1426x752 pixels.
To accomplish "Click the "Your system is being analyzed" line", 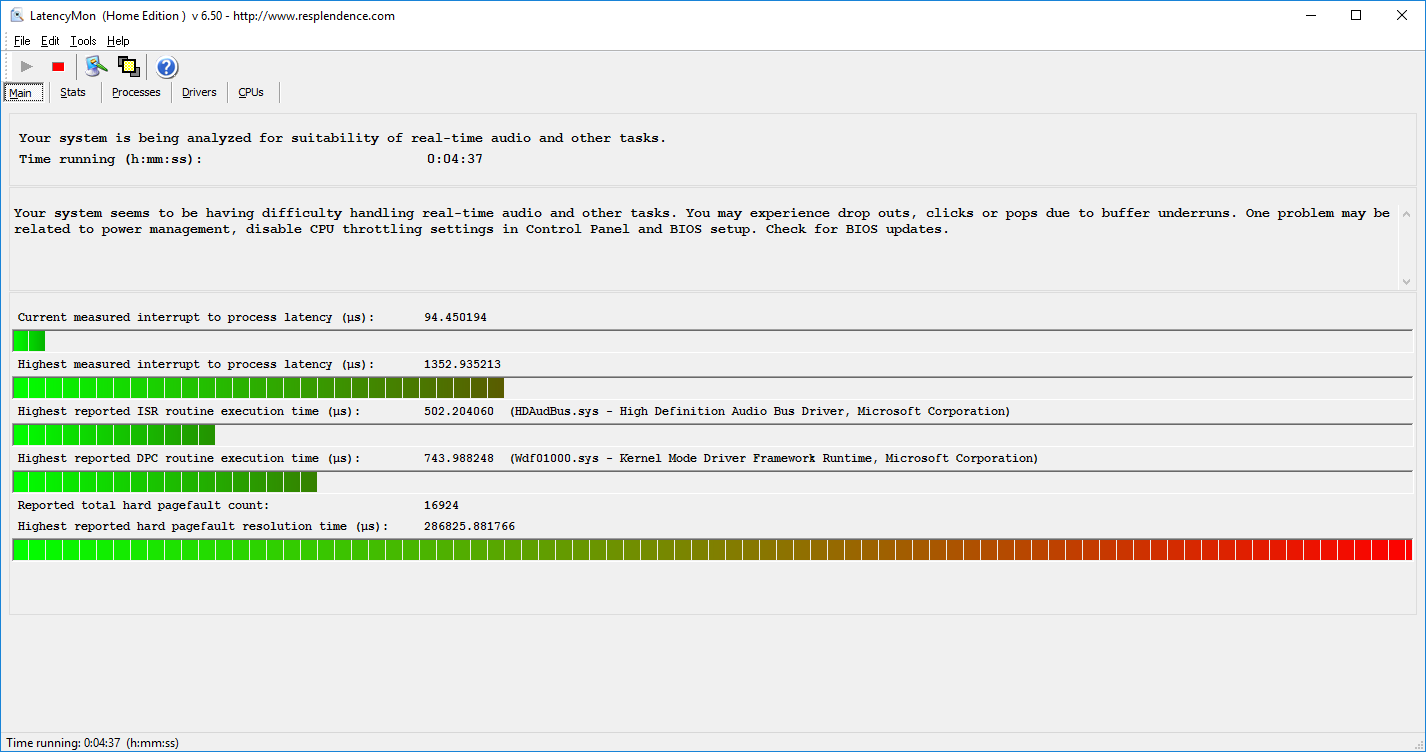I will pyautogui.click(x=342, y=138).
